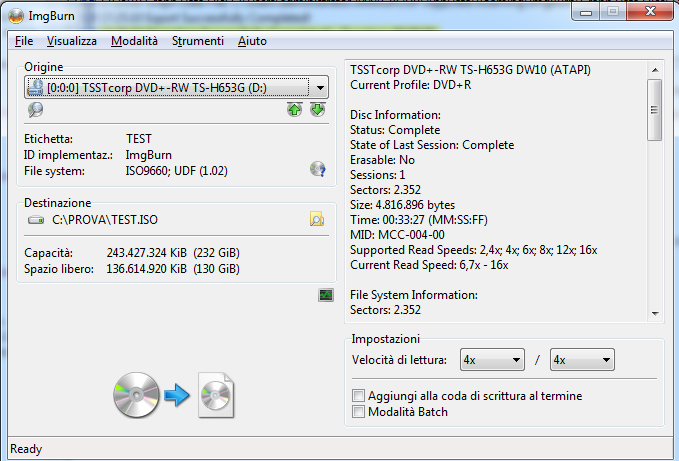Viewport: 679px width, 461px height.
Task: Open the Modalità menu
Action: [x=134, y=41]
